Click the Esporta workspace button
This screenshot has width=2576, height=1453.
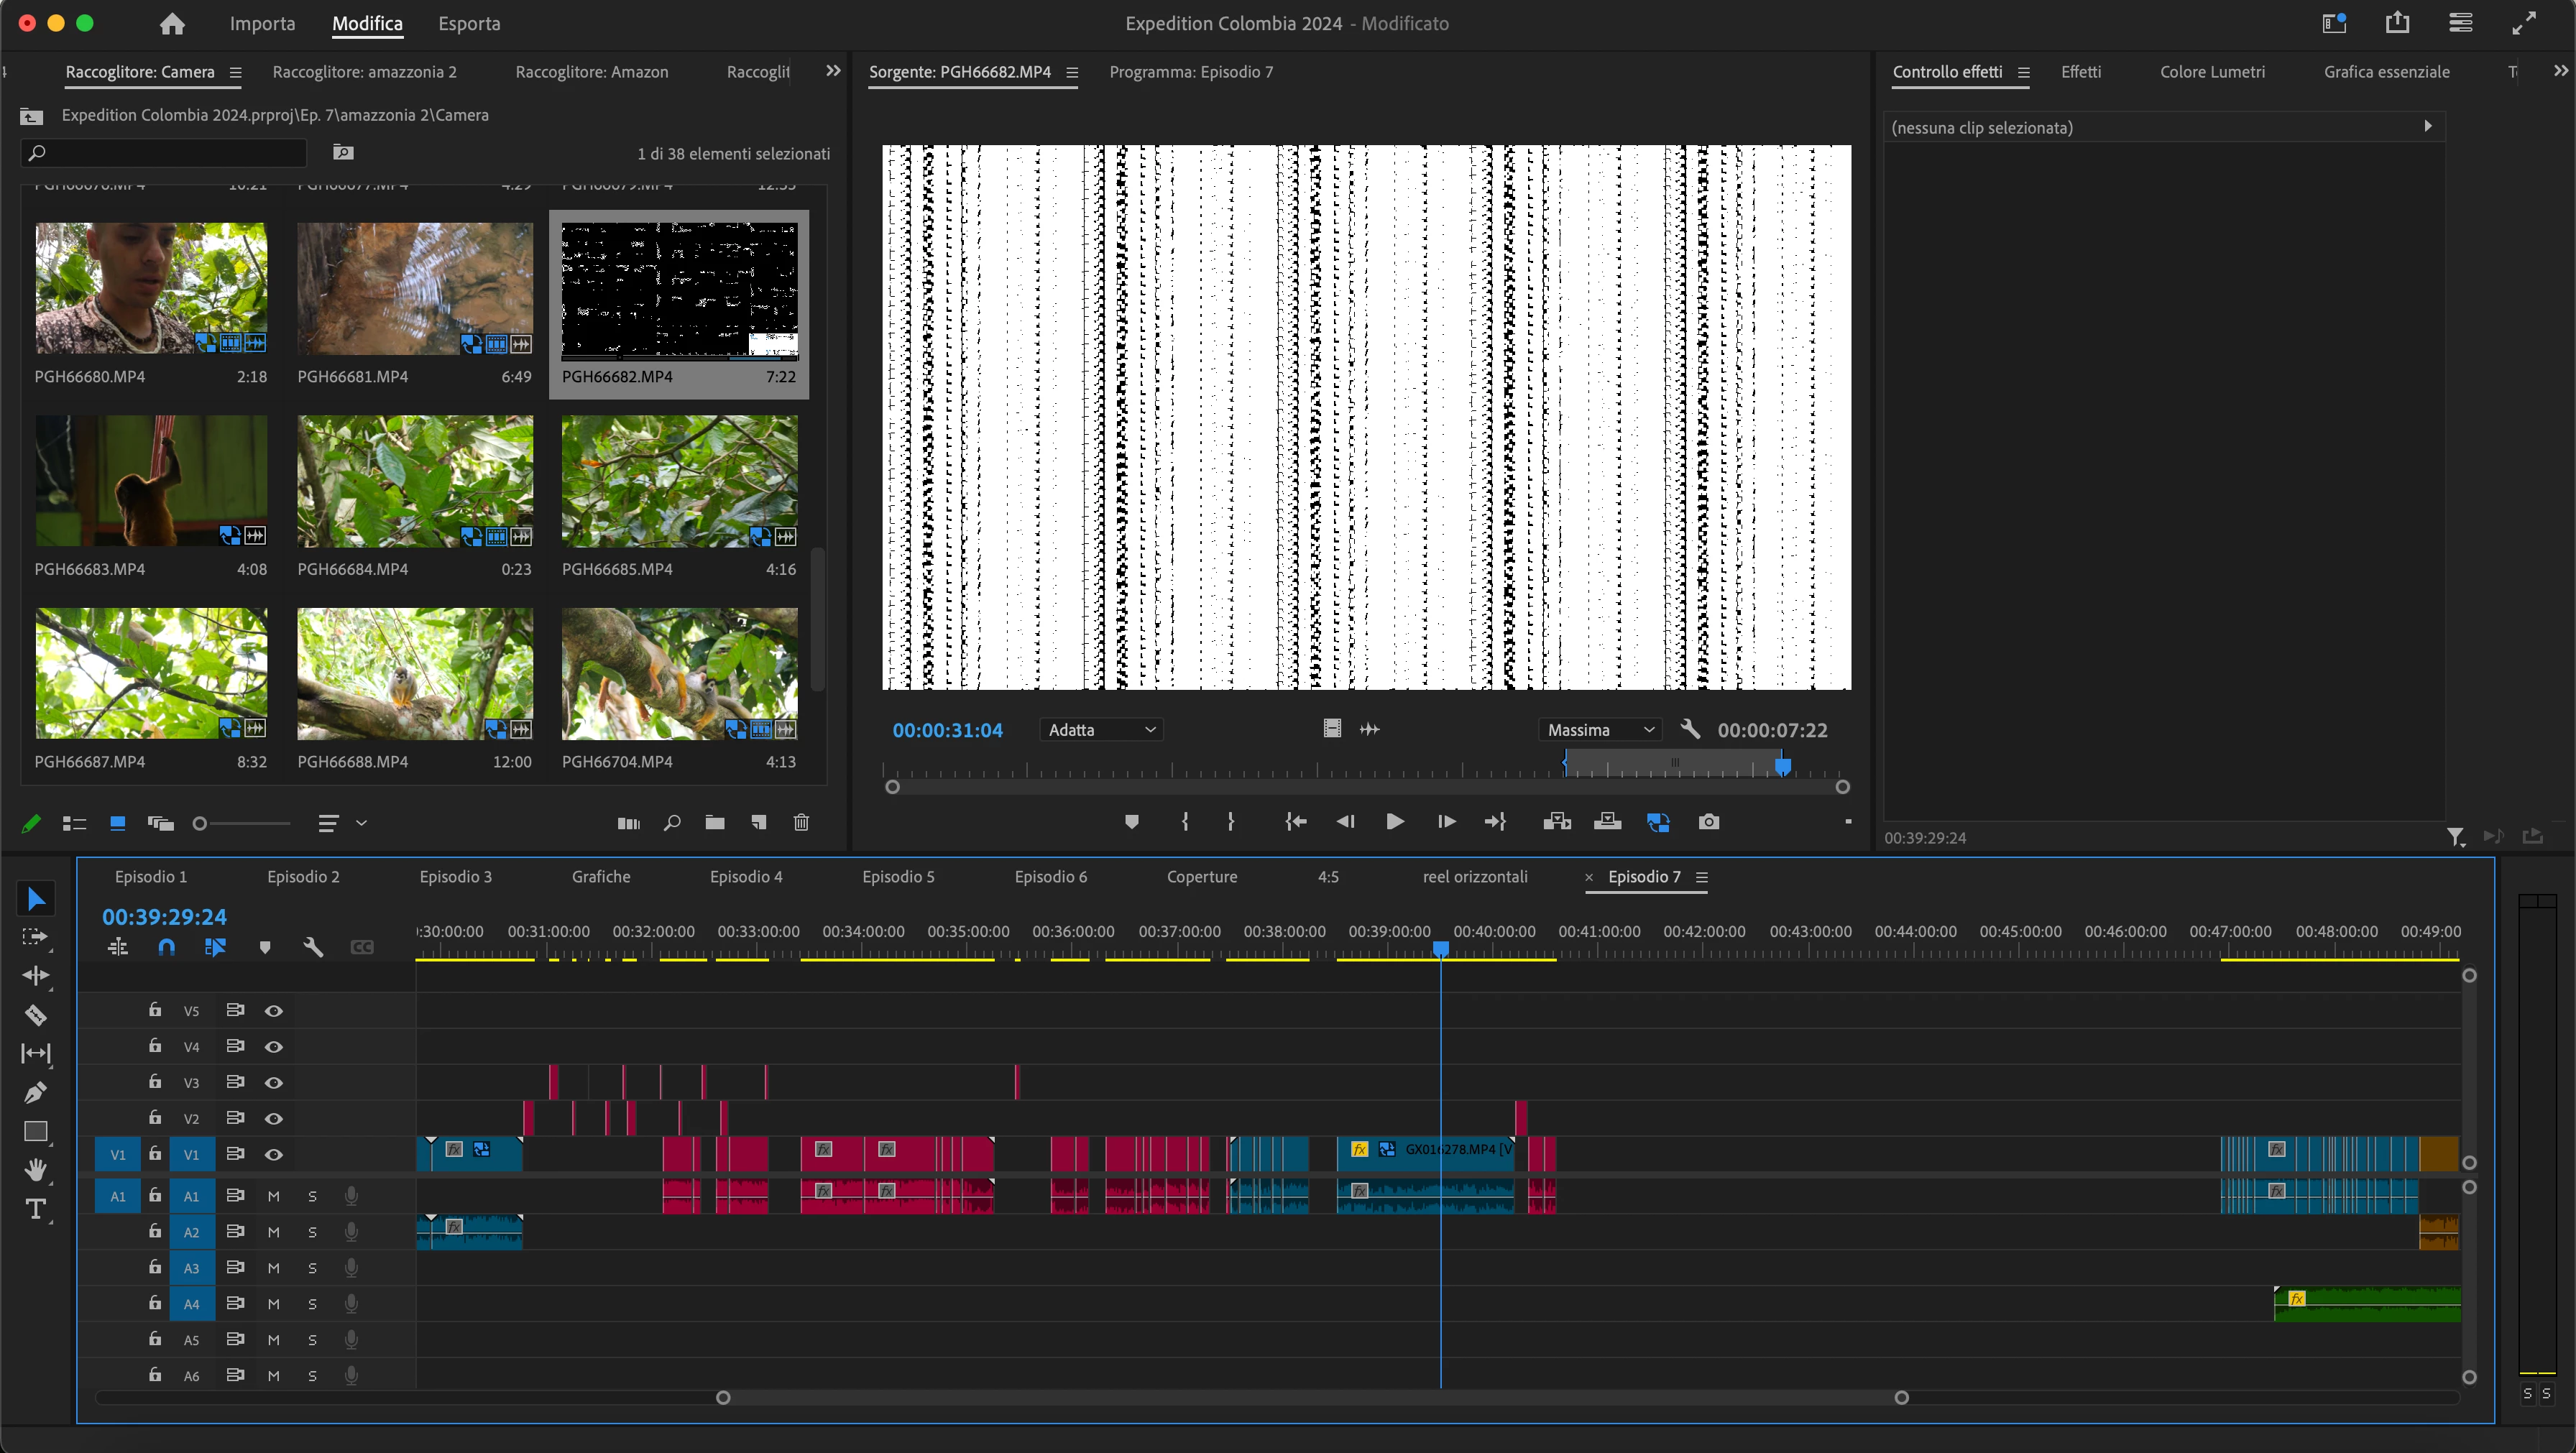469,24
